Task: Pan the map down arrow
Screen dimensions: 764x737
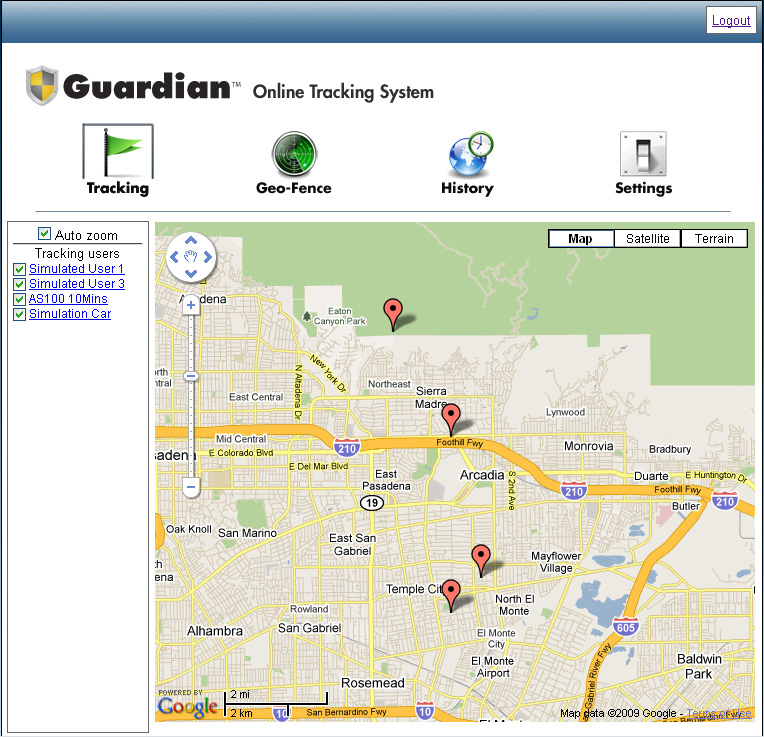Action: pyautogui.click(x=191, y=273)
